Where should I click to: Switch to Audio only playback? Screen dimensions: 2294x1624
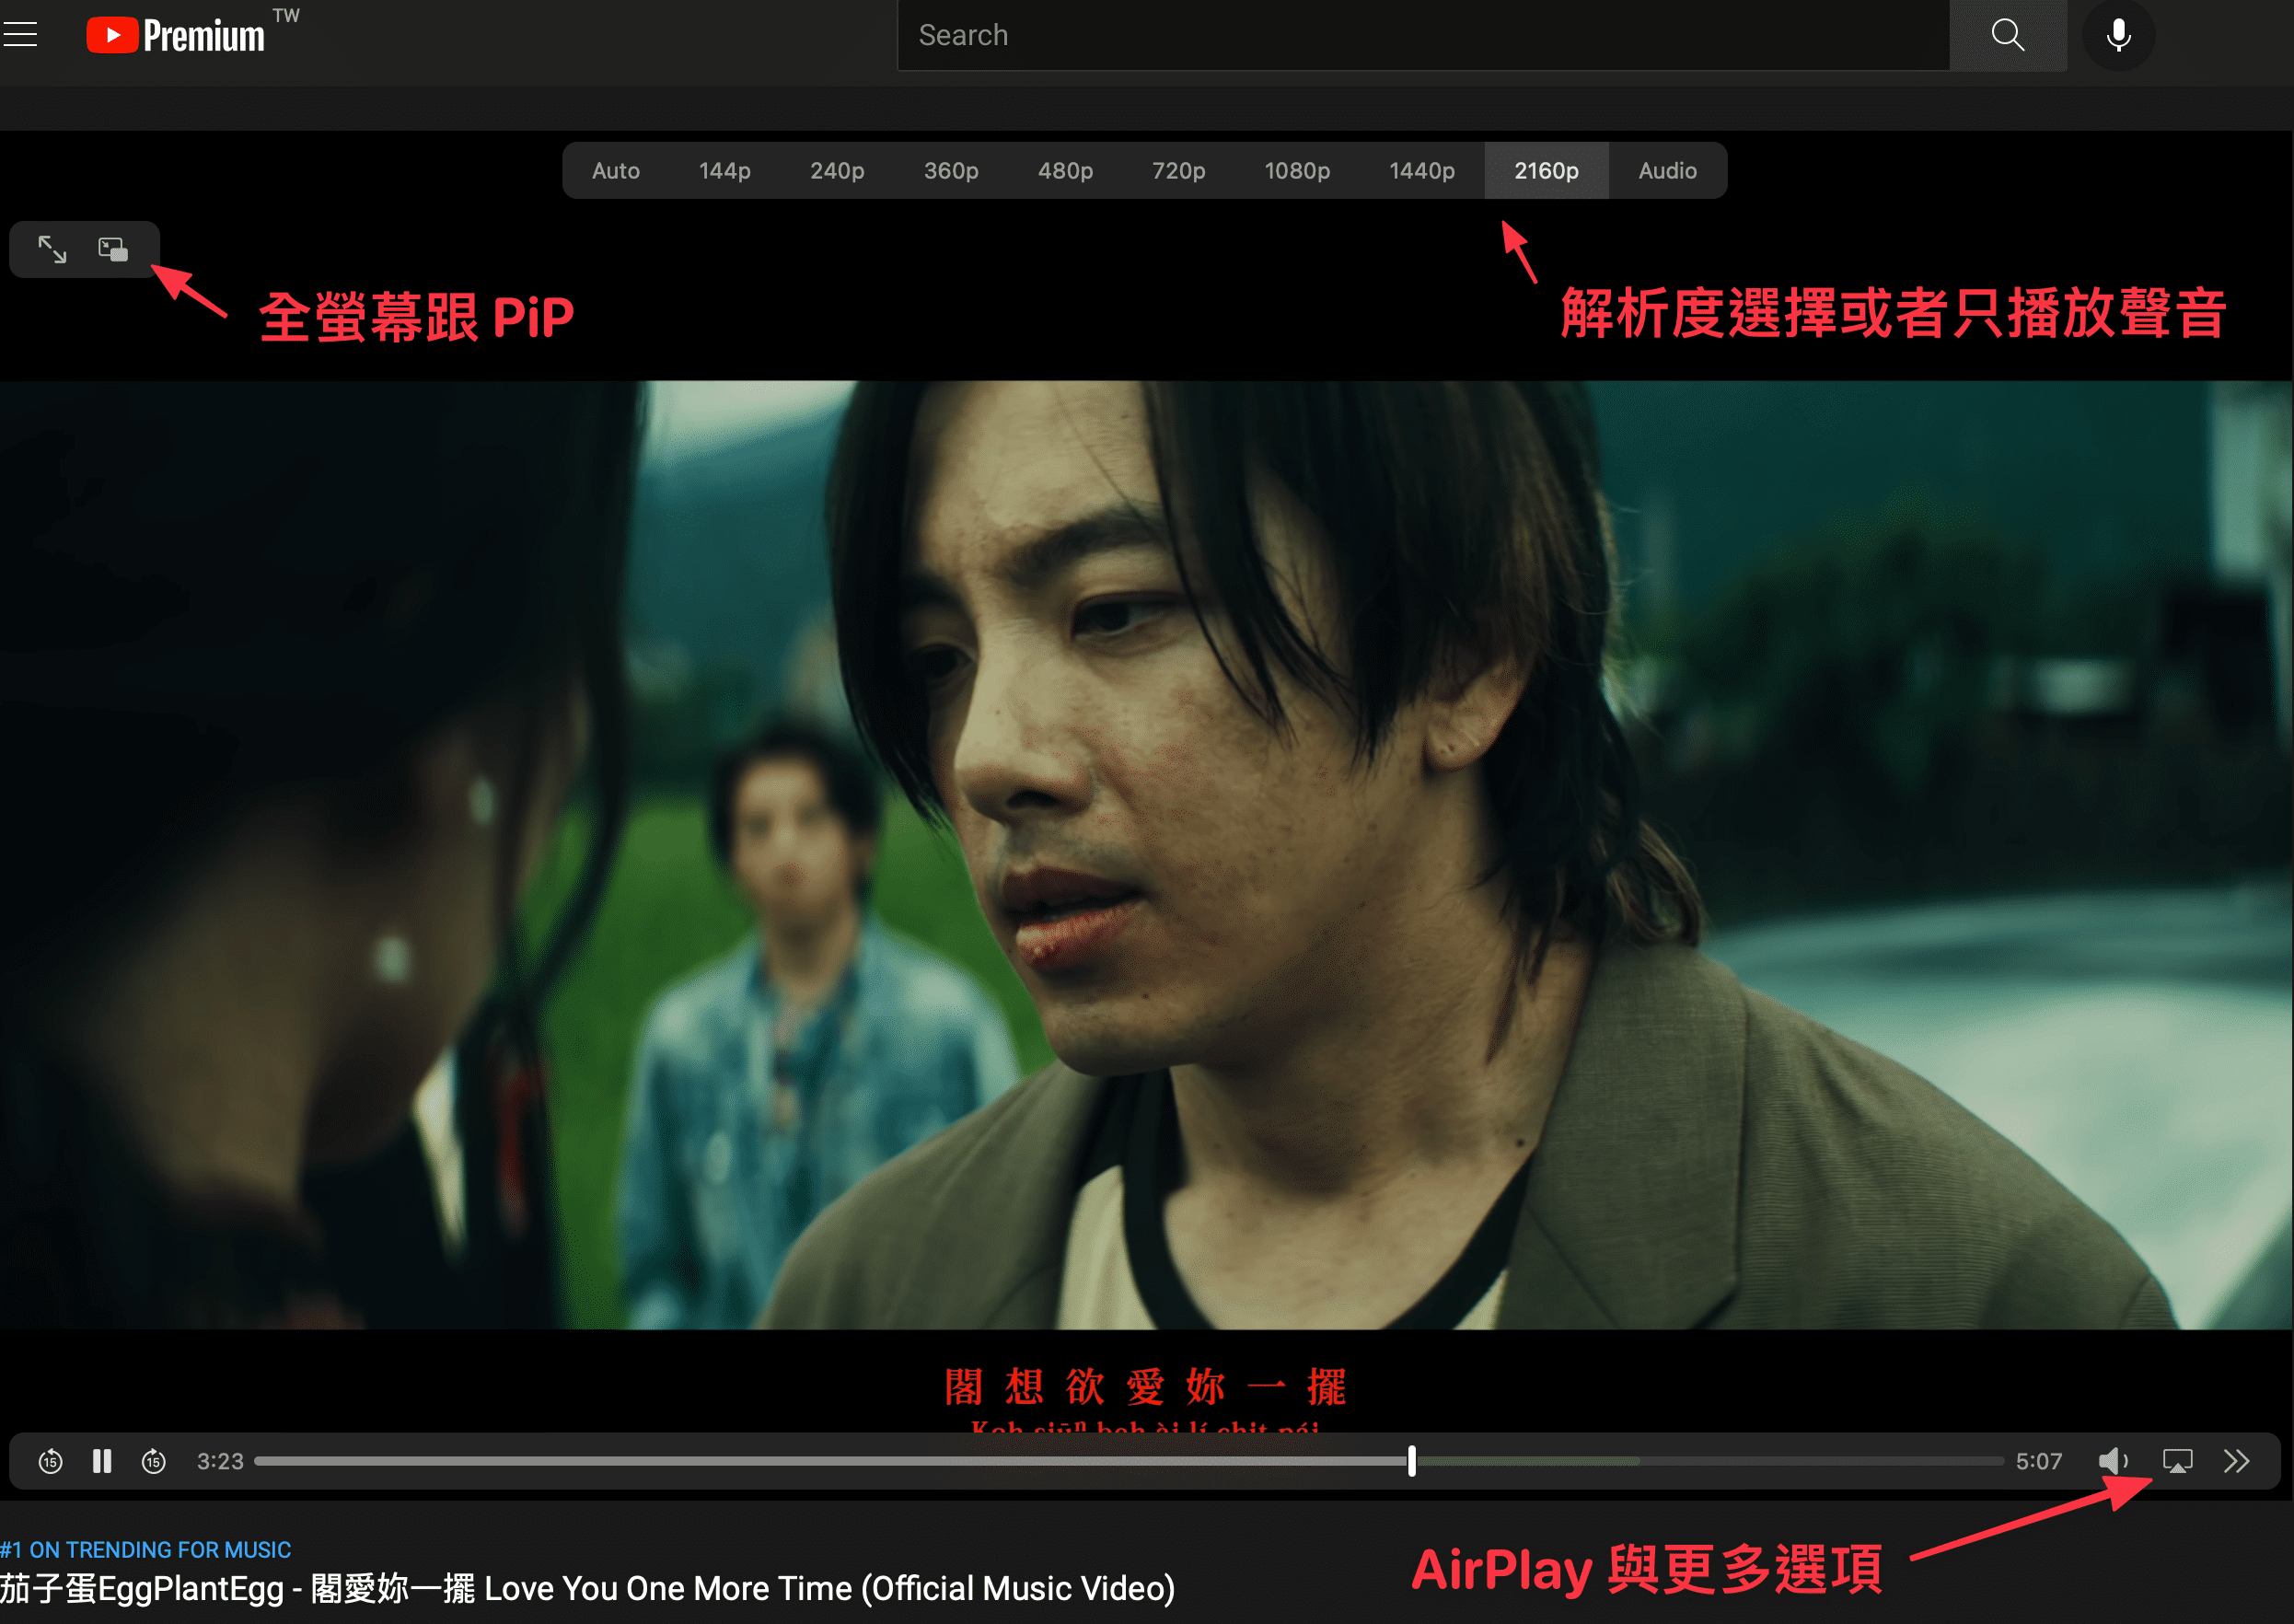point(1666,171)
